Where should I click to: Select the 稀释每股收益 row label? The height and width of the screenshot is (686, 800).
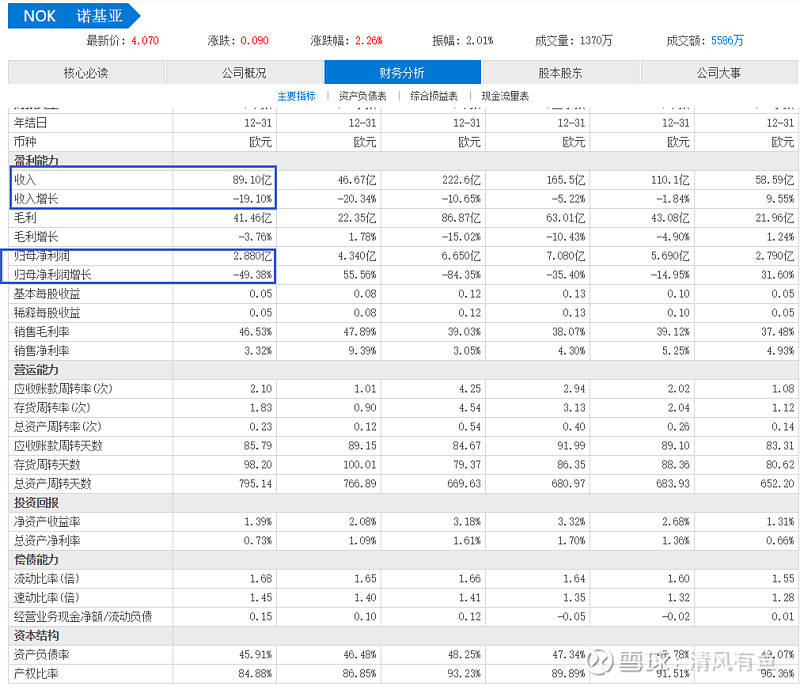[47, 313]
